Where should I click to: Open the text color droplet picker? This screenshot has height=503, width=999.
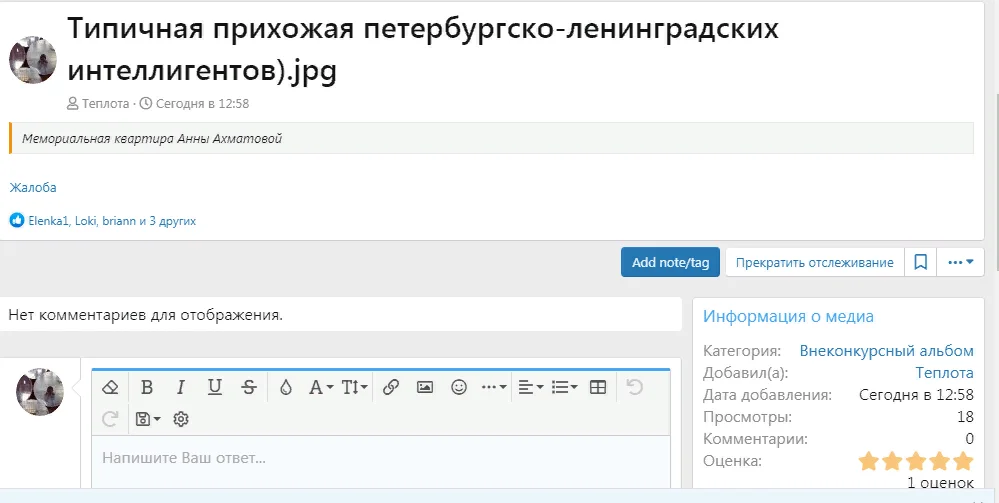285,387
